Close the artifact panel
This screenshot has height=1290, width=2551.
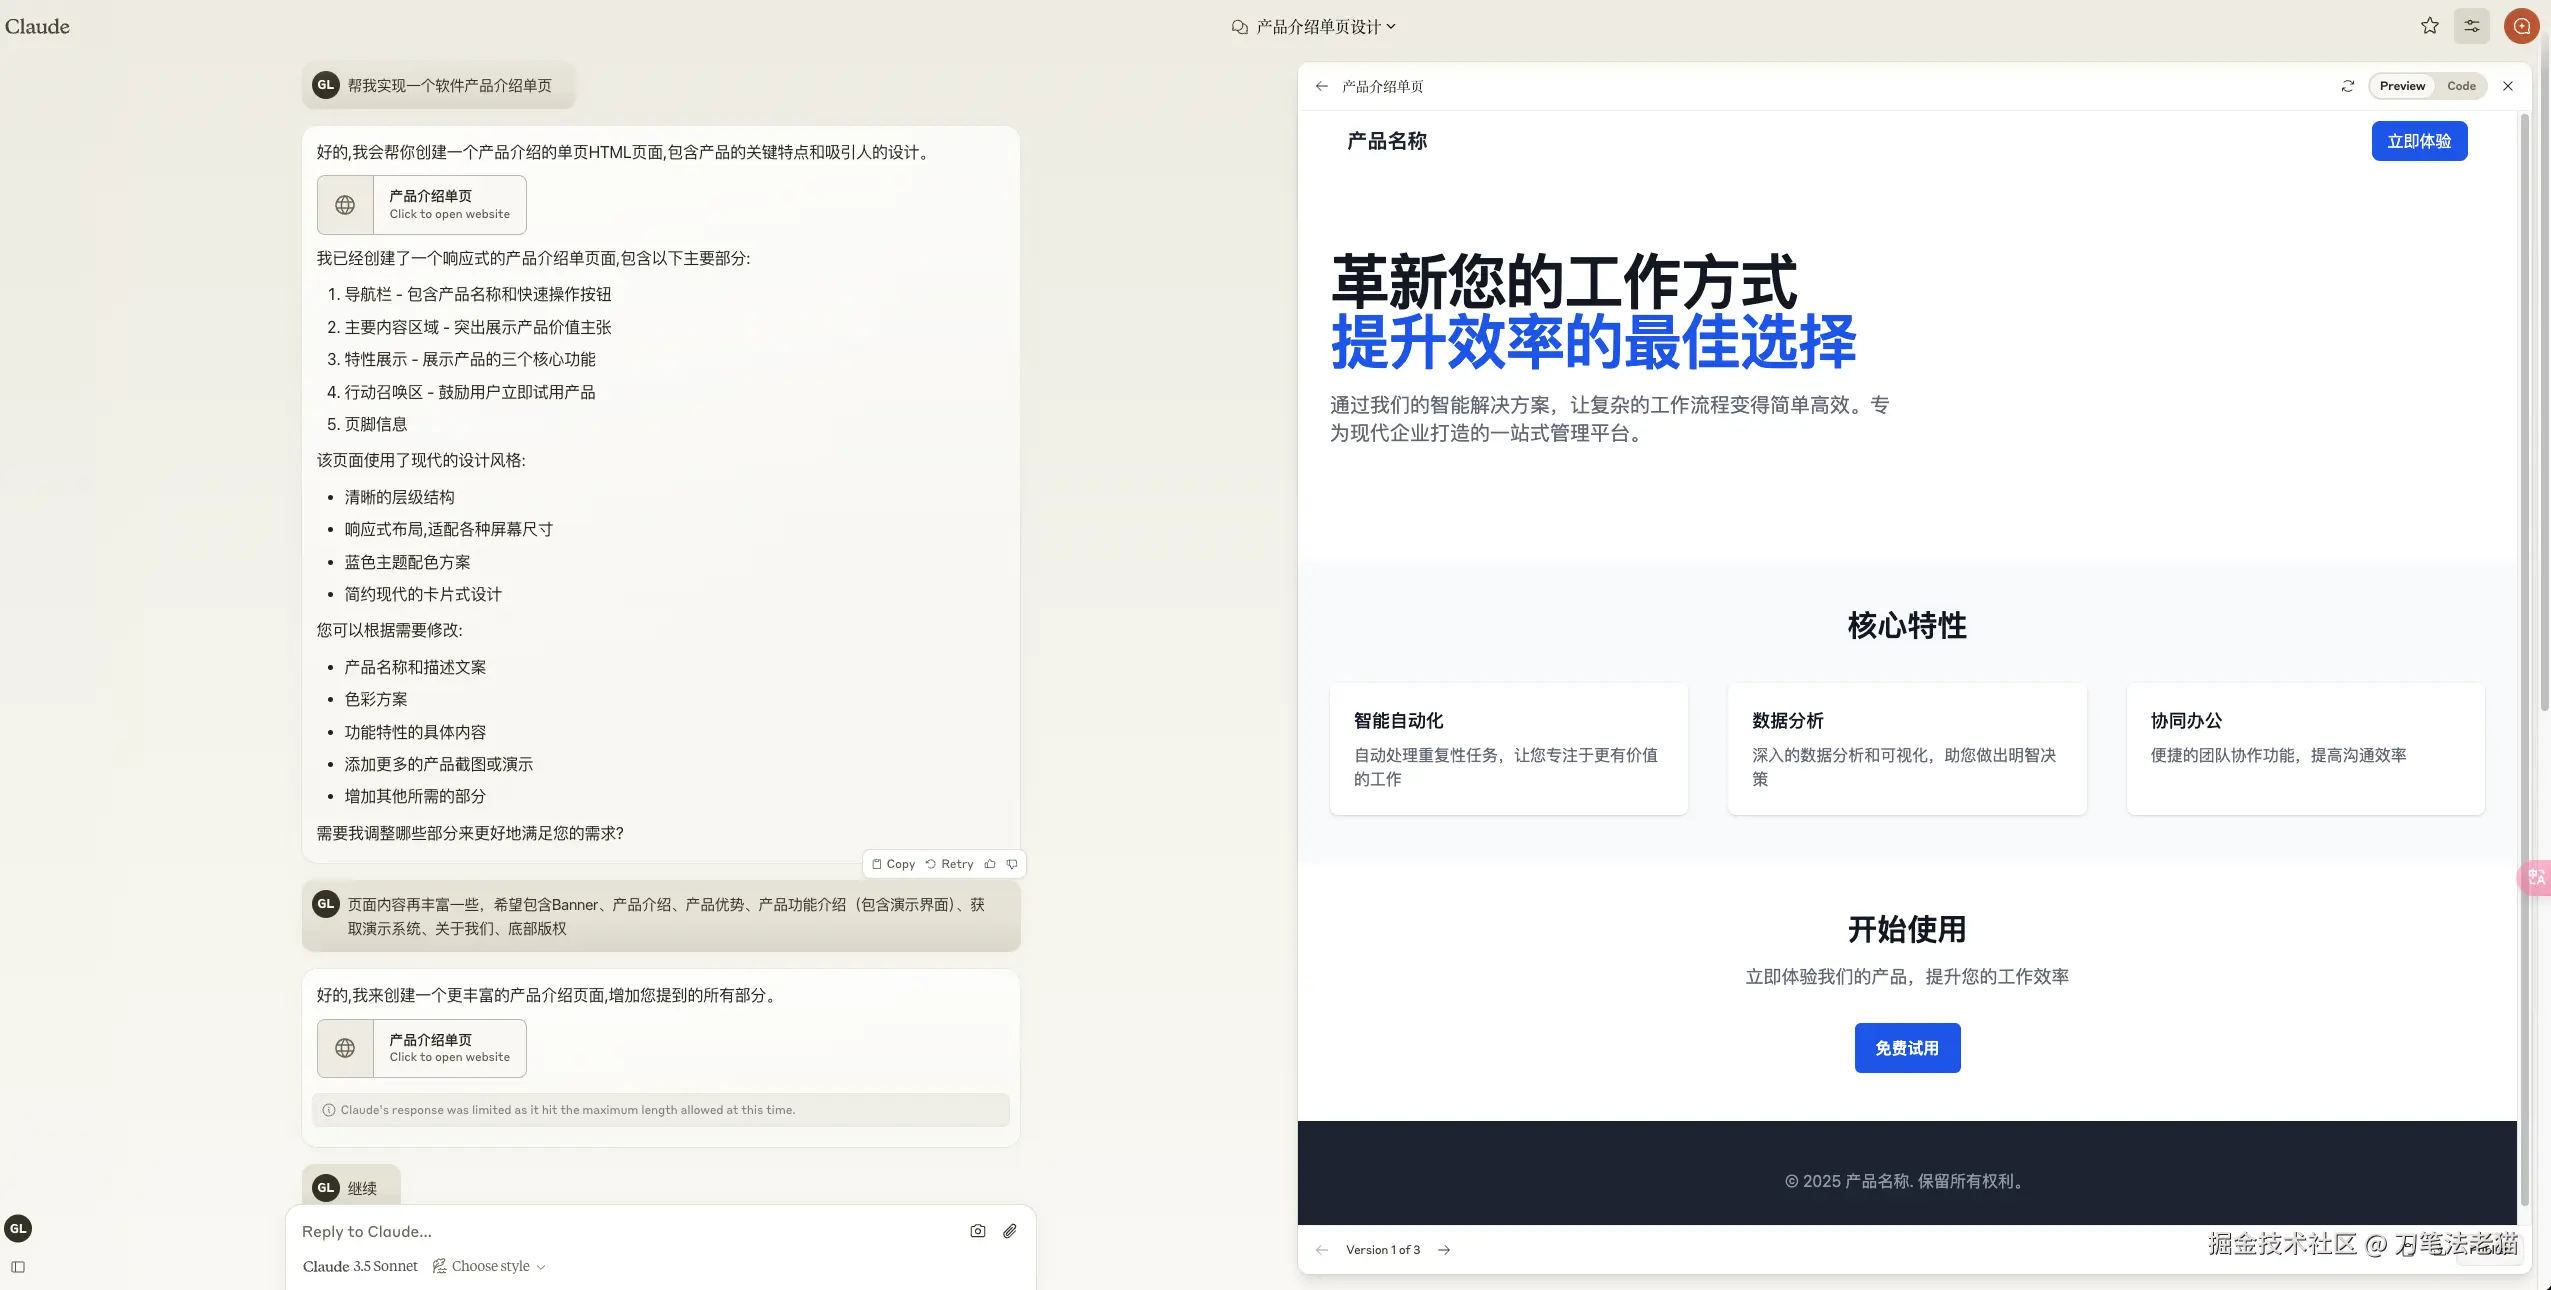point(2508,86)
